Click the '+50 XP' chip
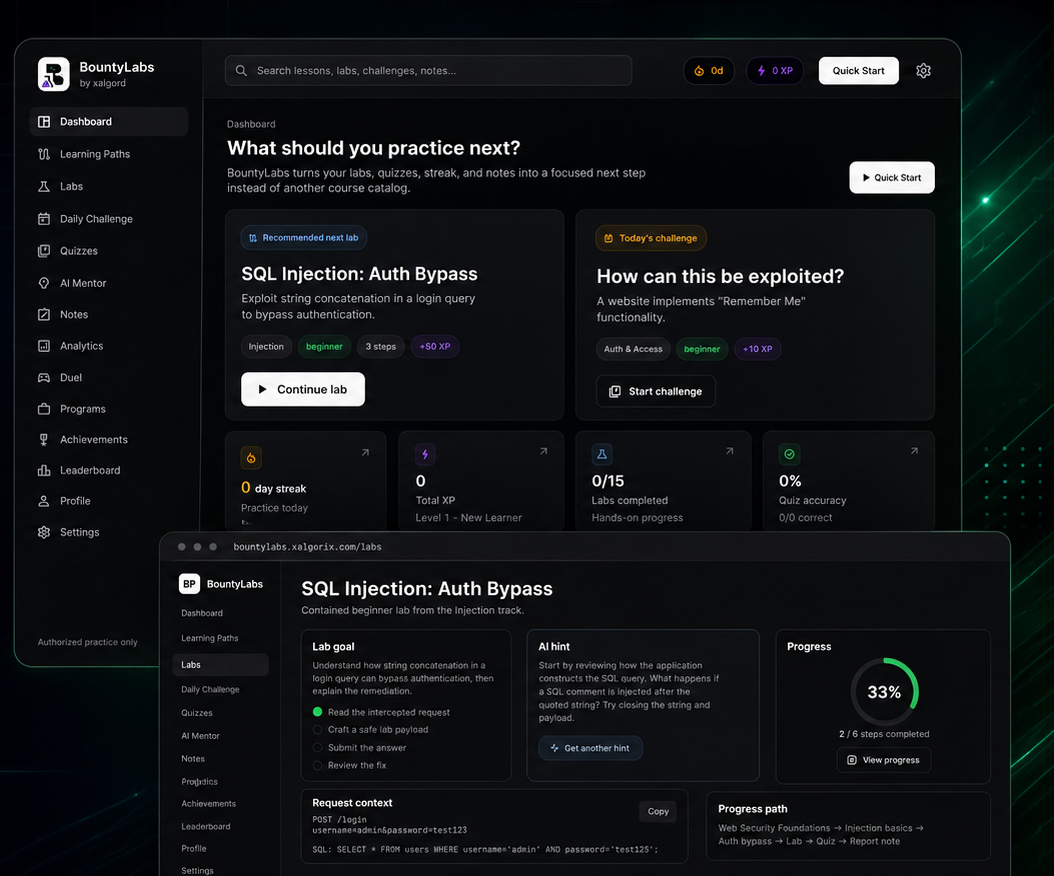This screenshot has width=1054, height=876. click(435, 346)
